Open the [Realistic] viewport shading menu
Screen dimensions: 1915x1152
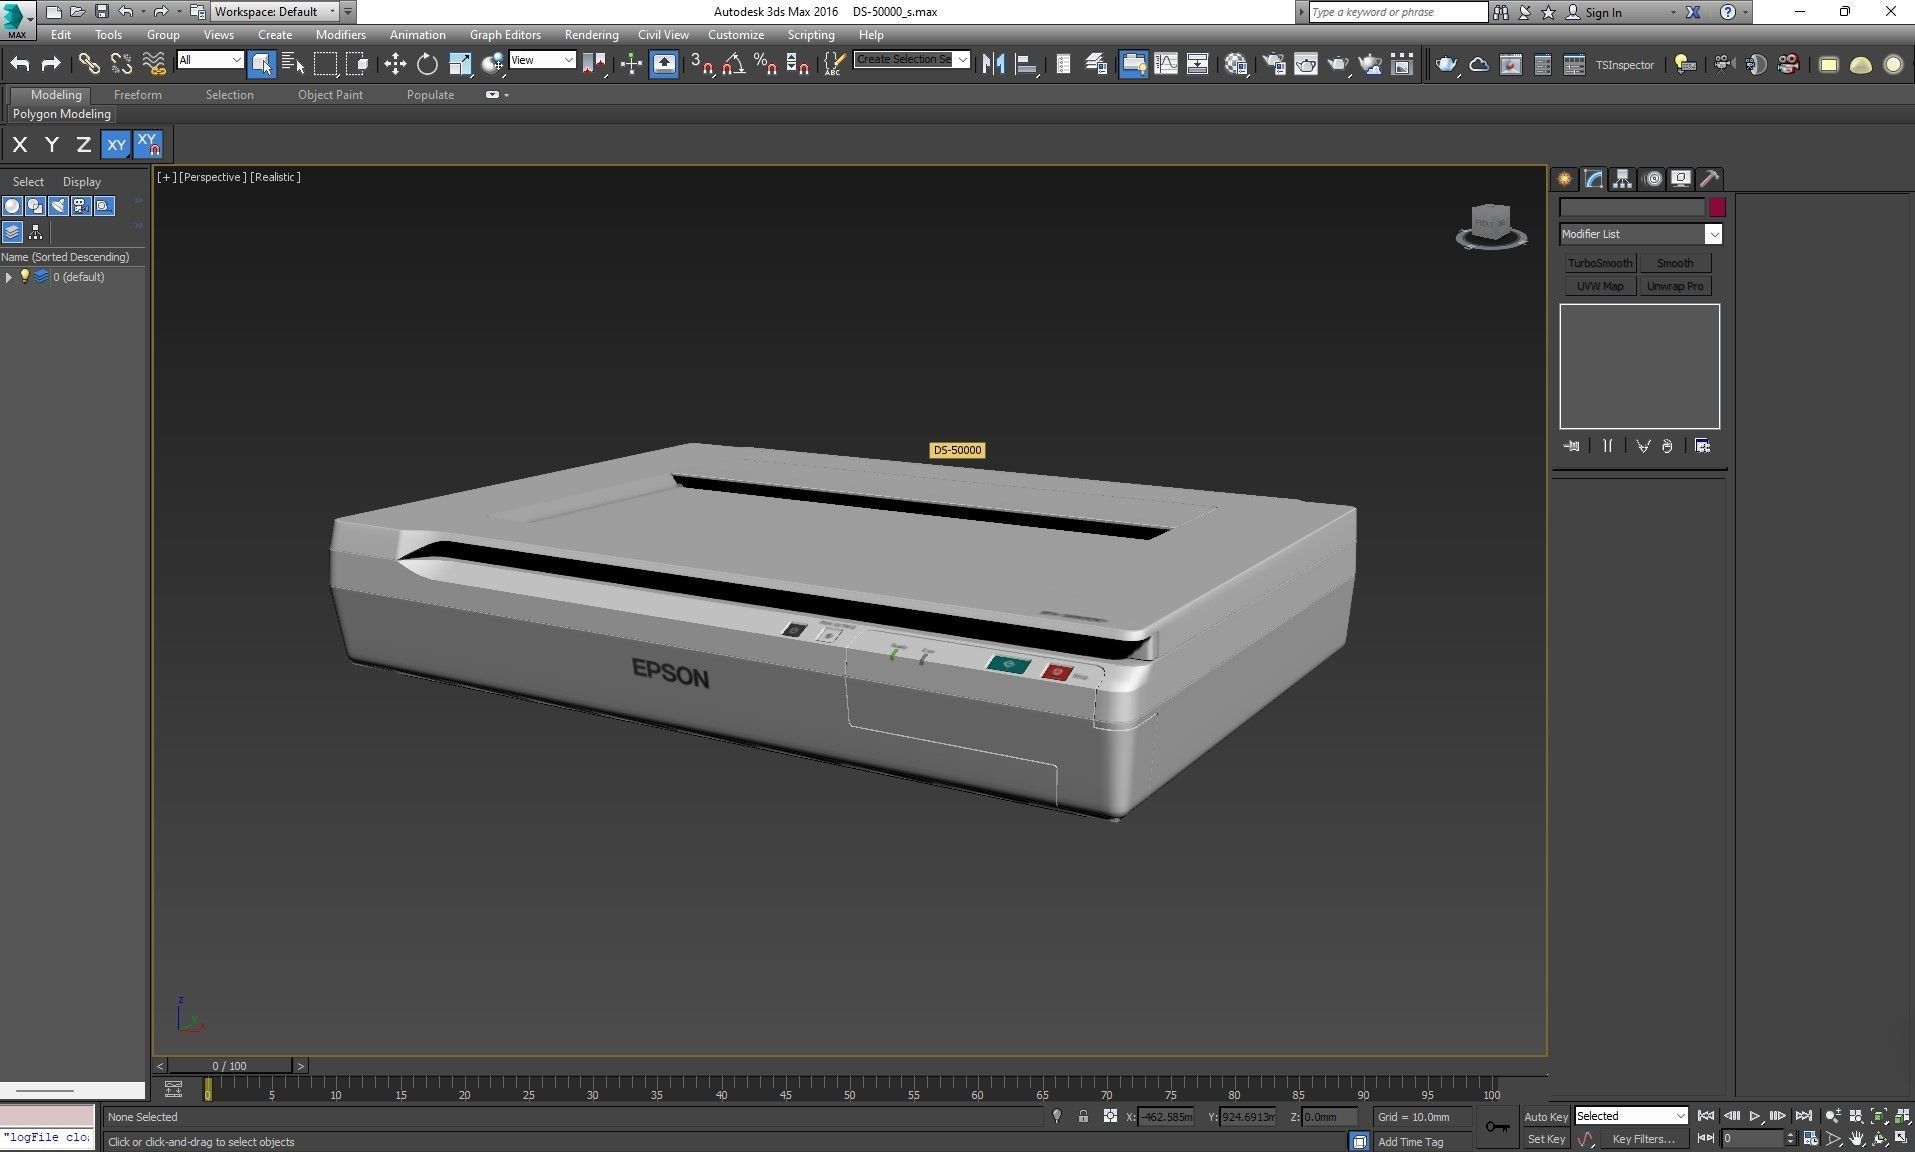[x=275, y=177]
